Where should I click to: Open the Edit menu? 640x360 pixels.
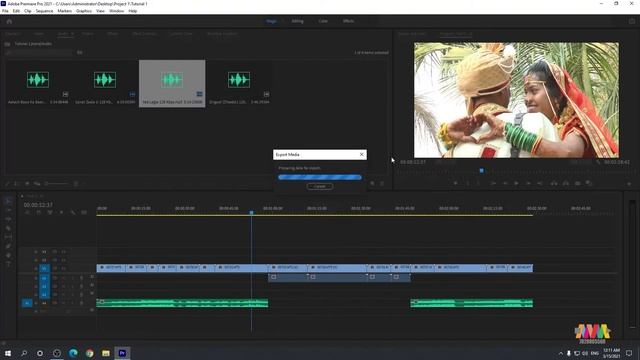[16, 11]
